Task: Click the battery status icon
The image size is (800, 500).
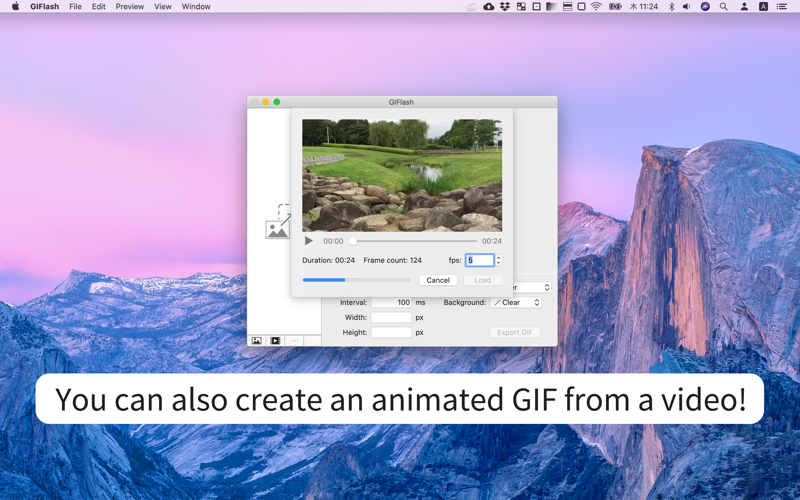Action: coord(615,7)
